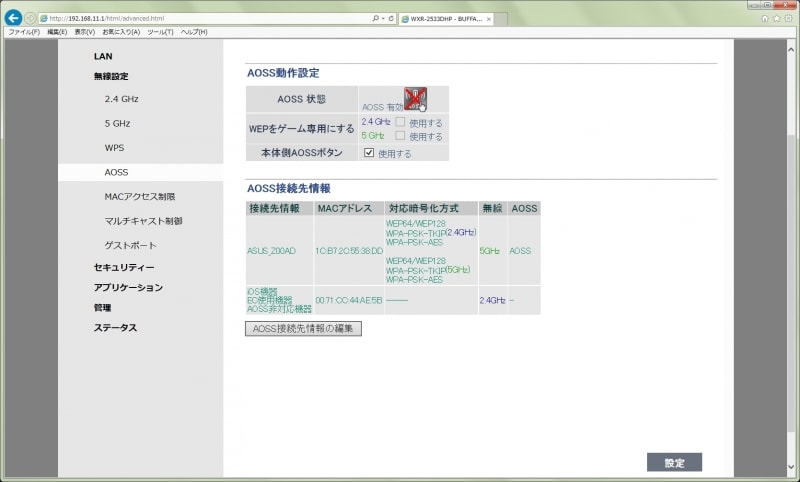Click MAC address 1C:B7:2C:55:38:DD
Screen dimensions: 800x482
click(x=349, y=251)
